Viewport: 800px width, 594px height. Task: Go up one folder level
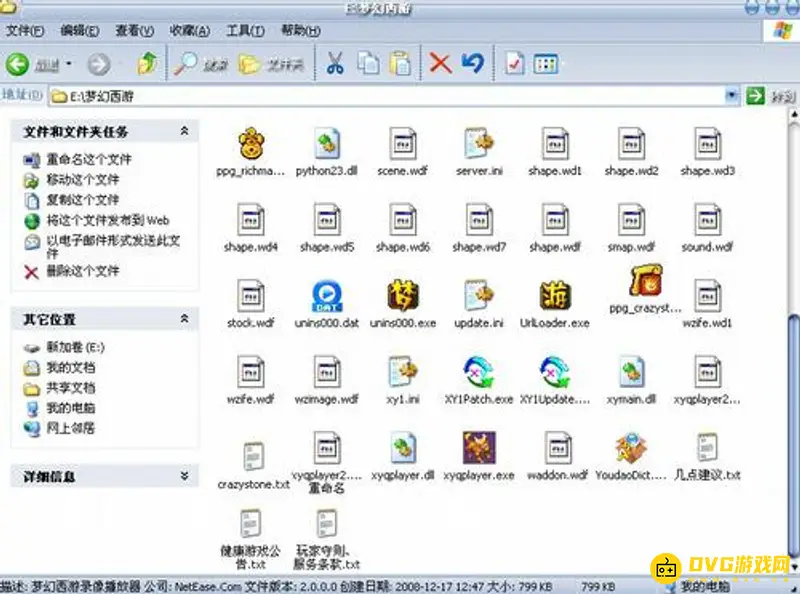pyautogui.click(x=147, y=64)
